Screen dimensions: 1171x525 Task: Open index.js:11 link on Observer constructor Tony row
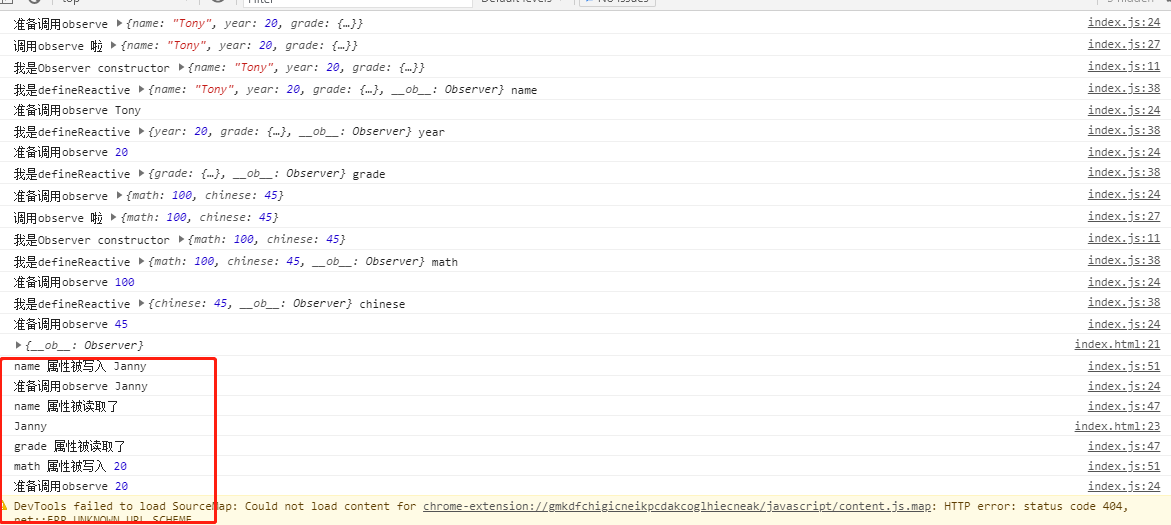(1124, 66)
